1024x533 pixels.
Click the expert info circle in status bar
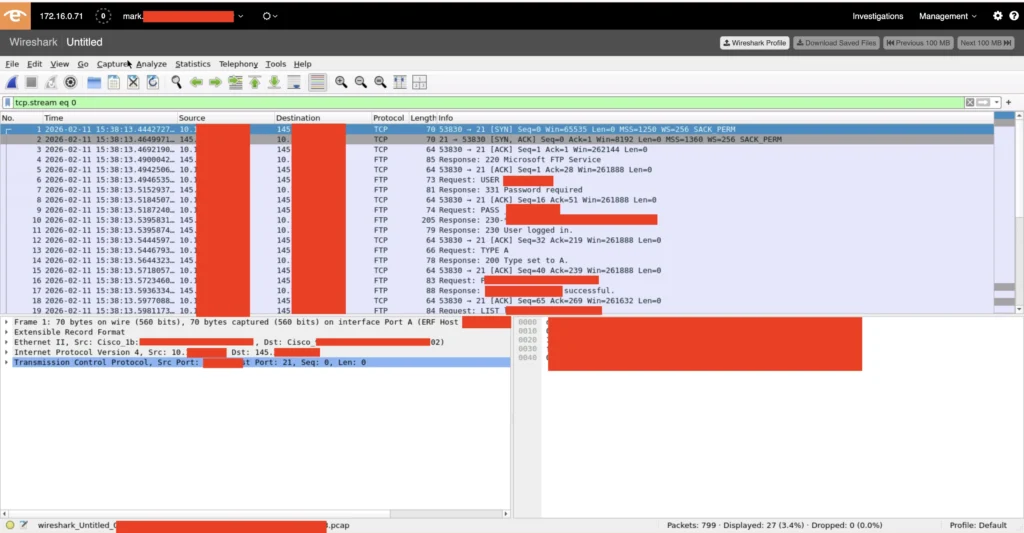10,525
